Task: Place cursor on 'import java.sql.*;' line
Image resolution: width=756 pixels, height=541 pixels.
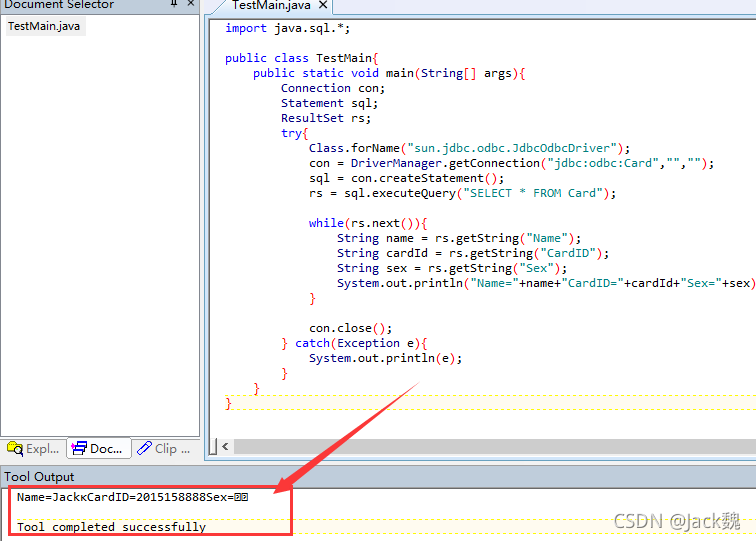Action: [288, 28]
